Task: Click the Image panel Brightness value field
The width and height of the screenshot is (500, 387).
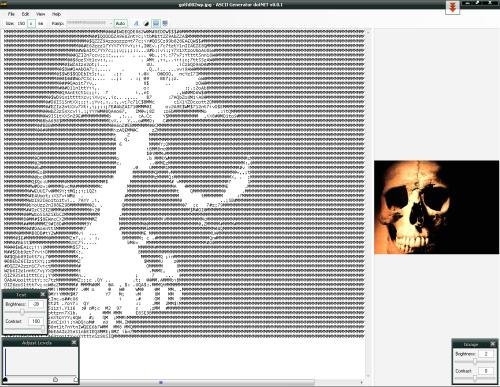Action: tap(486, 354)
